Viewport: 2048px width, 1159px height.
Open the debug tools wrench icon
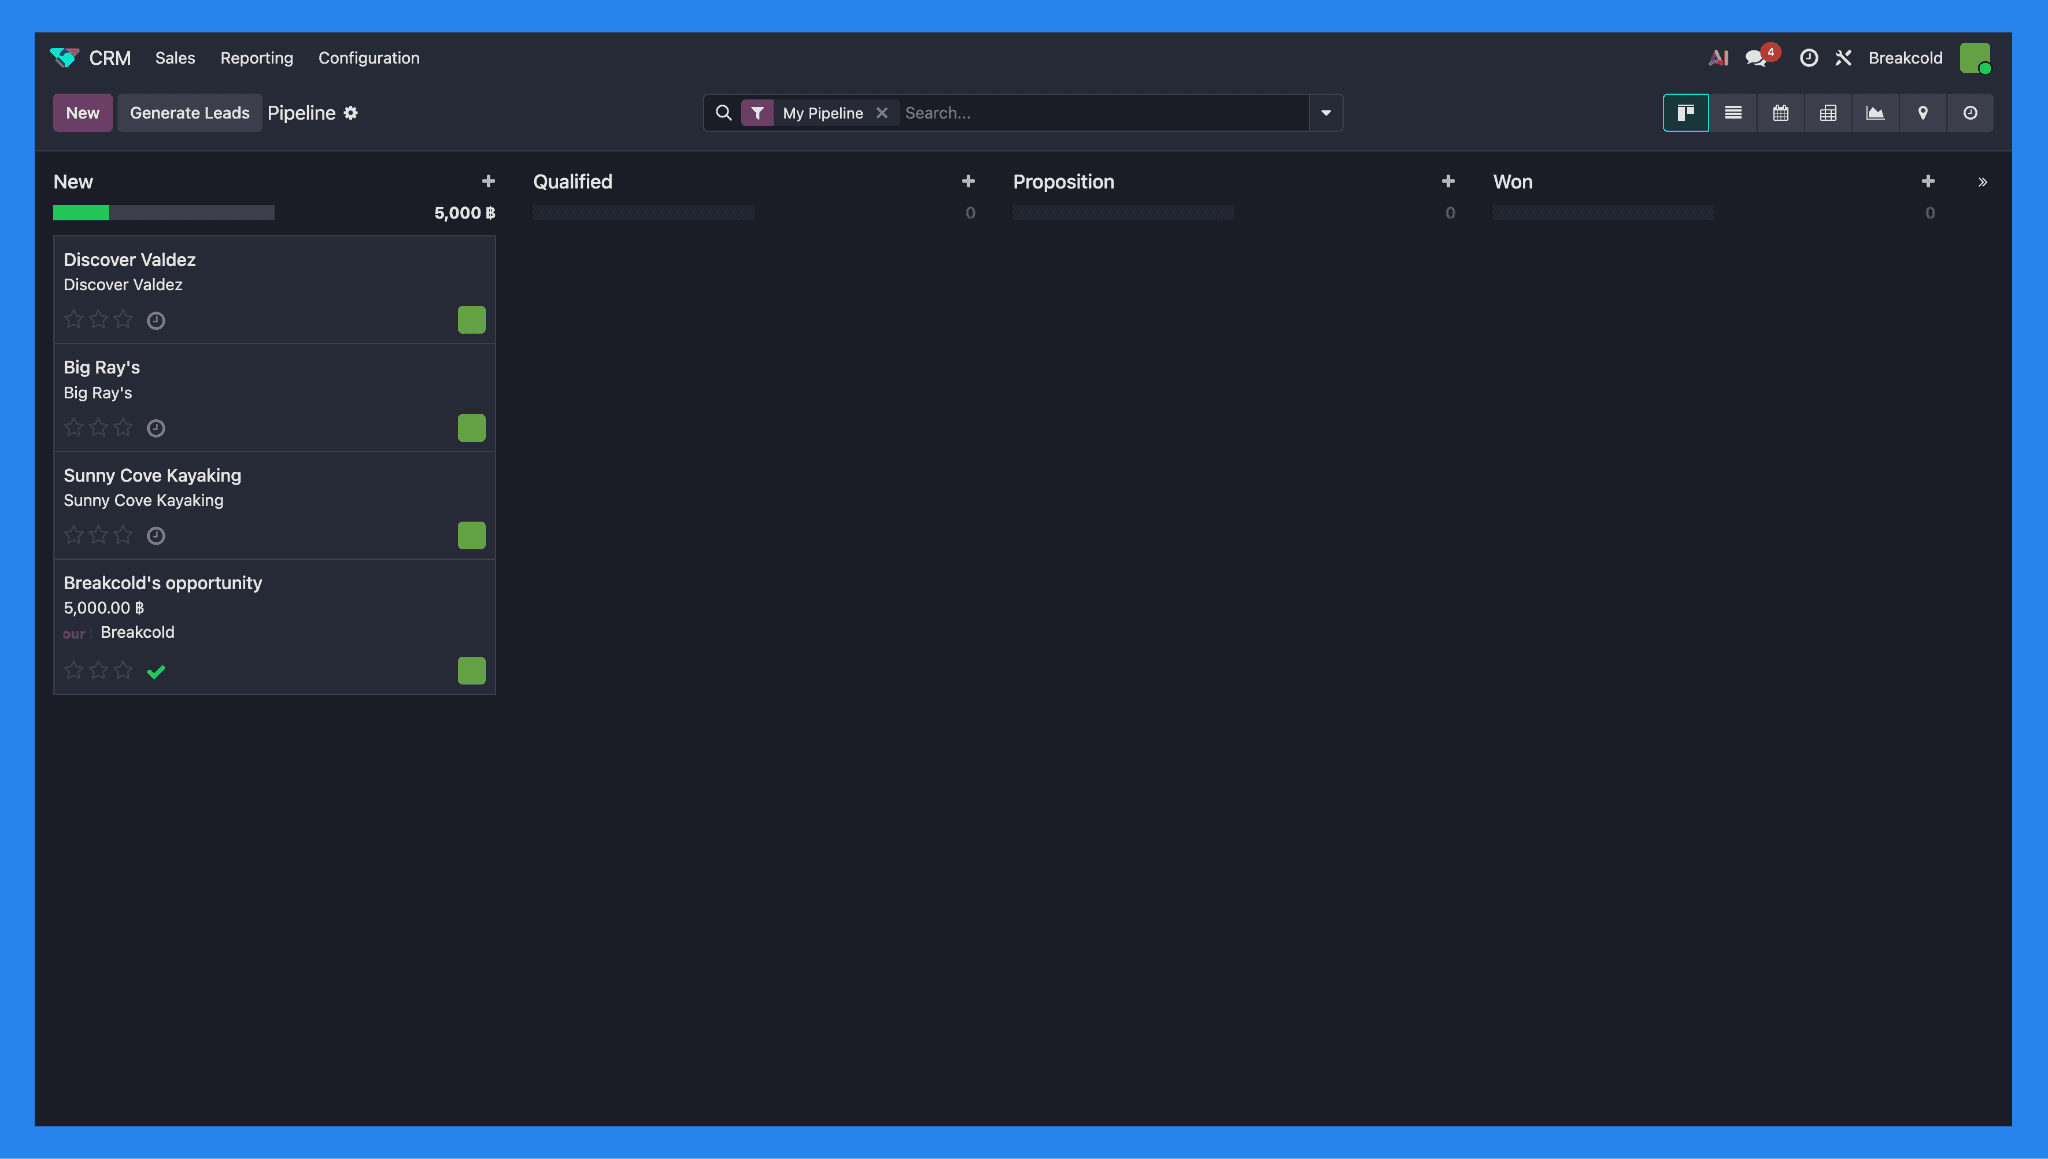[1843, 58]
